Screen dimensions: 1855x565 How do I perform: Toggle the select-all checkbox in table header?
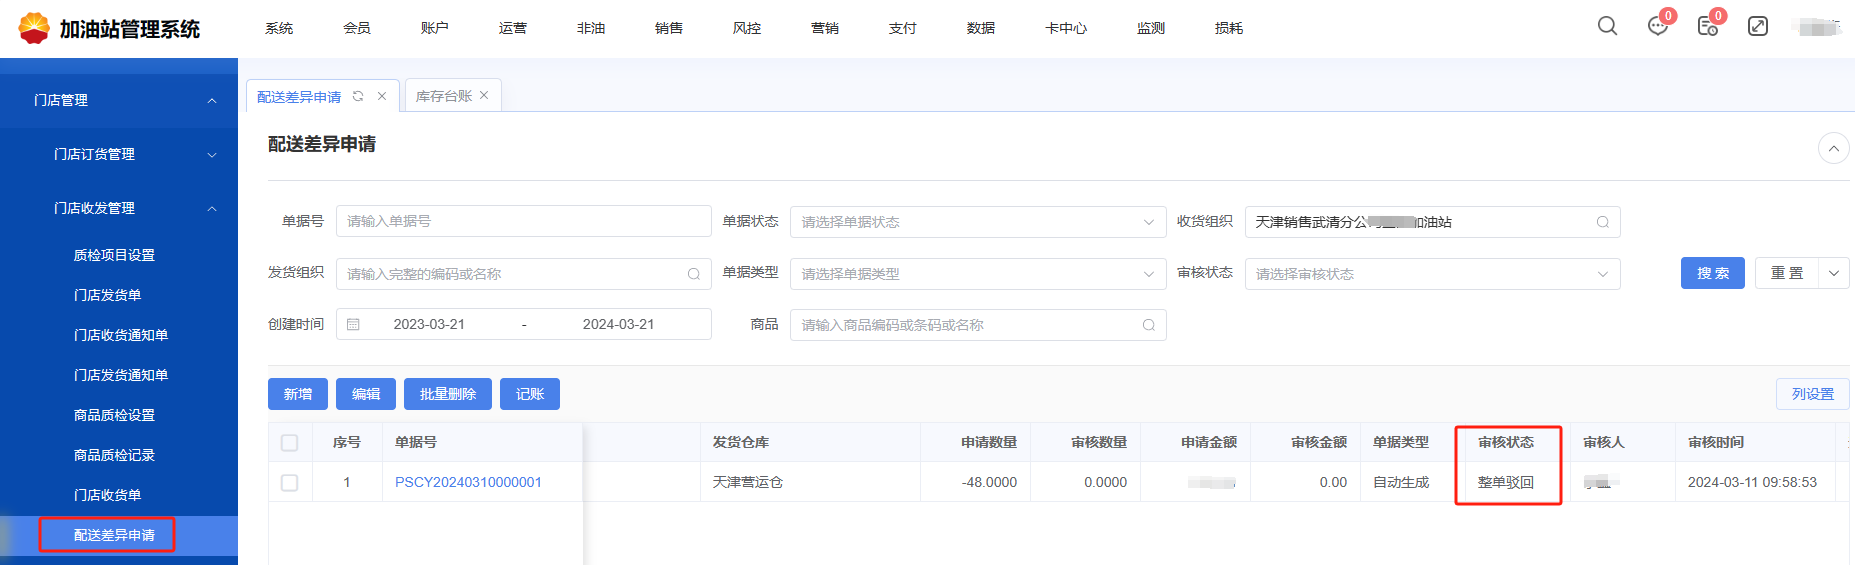pyautogui.click(x=290, y=442)
